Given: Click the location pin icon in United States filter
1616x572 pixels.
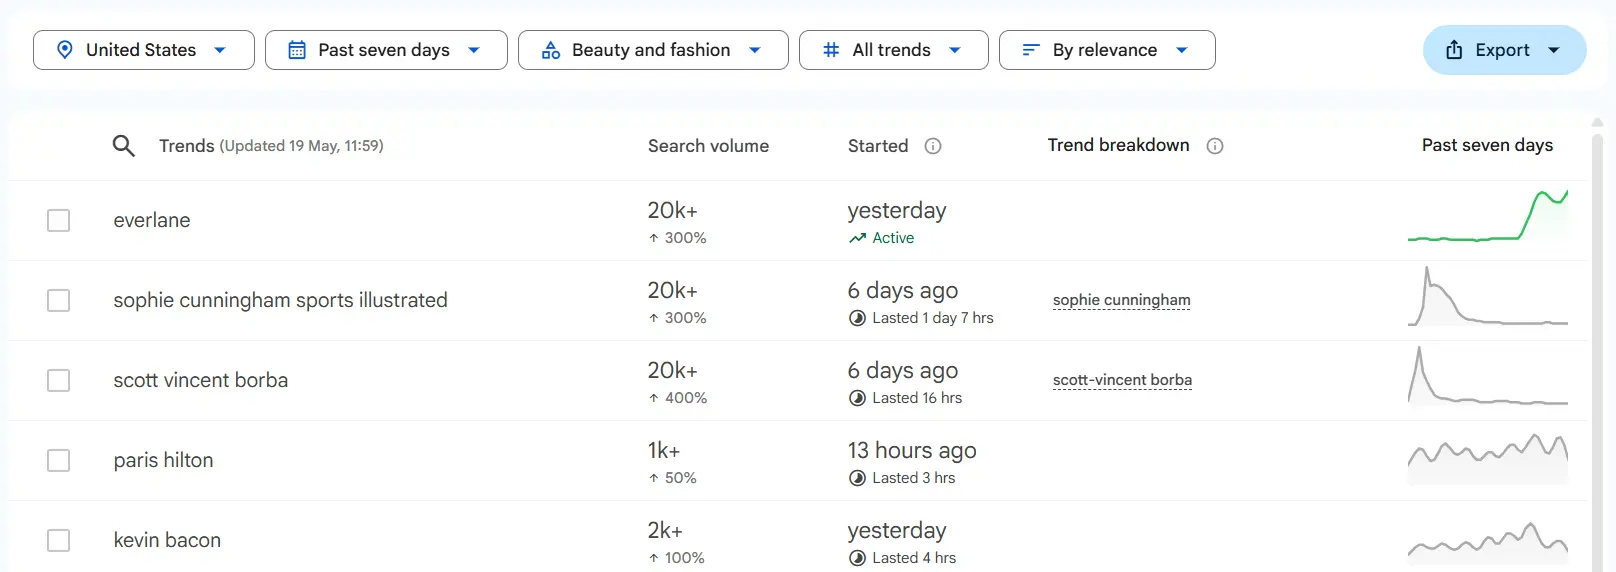Looking at the screenshot, I should [65, 50].
